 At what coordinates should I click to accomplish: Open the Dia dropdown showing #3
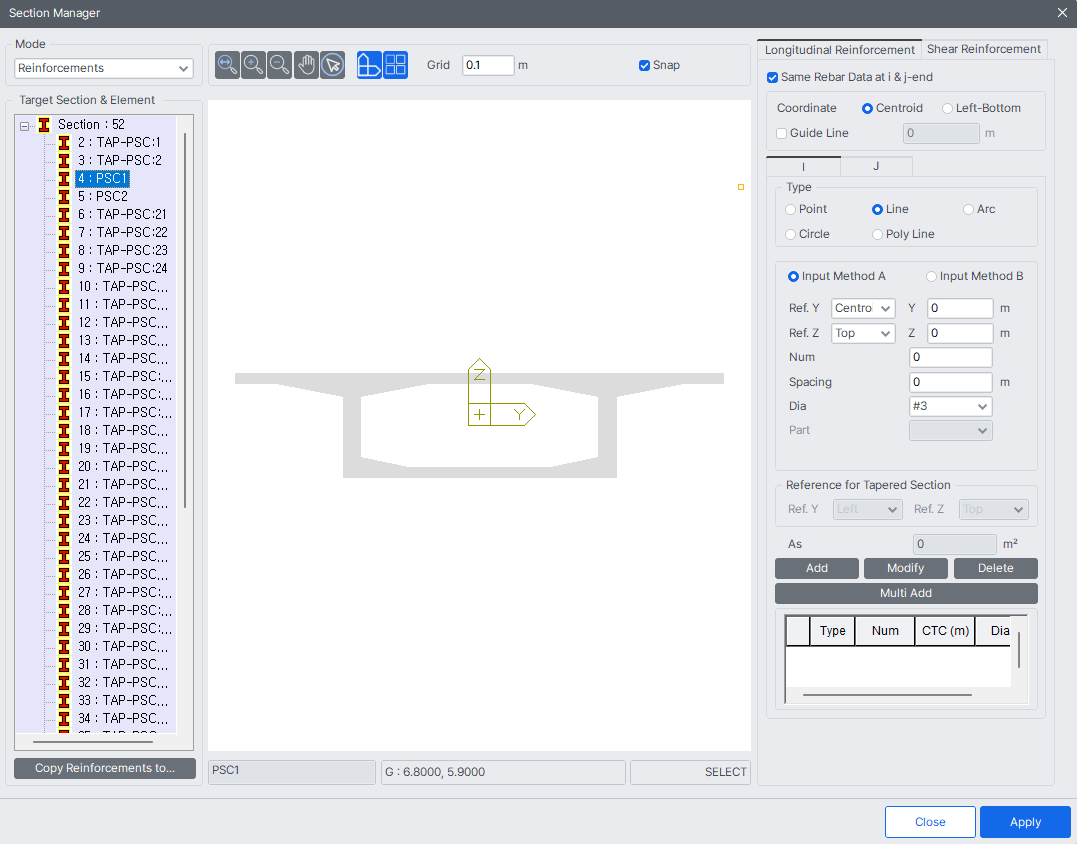click(951, 406)
